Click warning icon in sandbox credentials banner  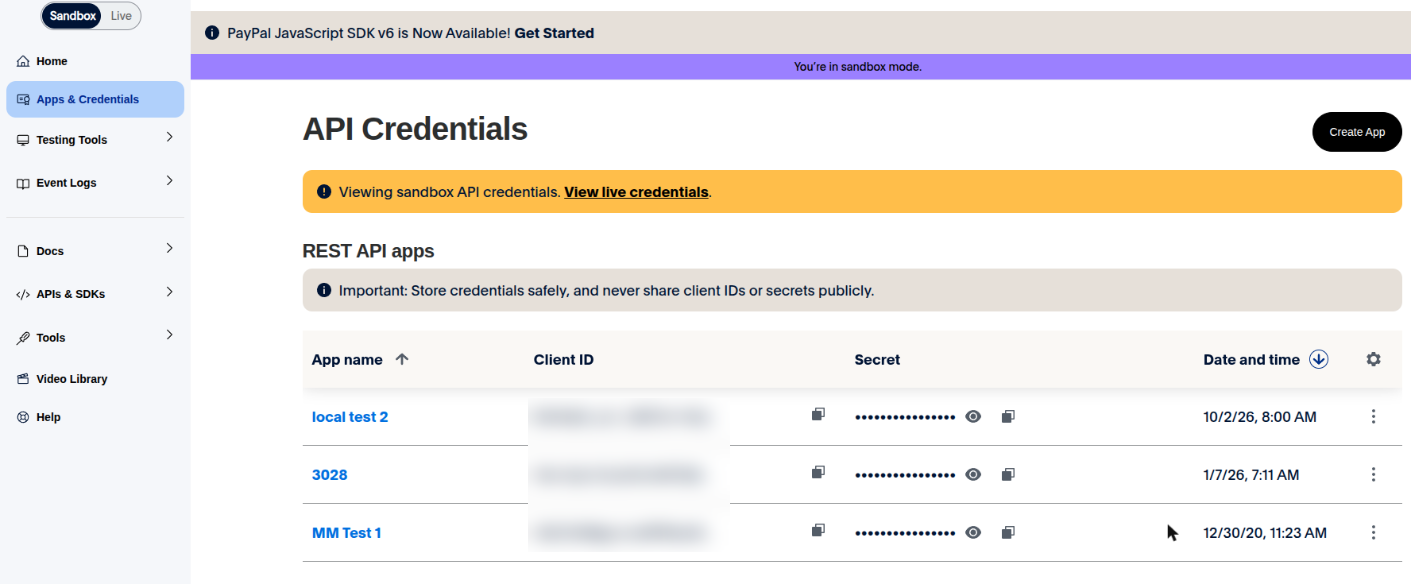click(x=323, y=192)
